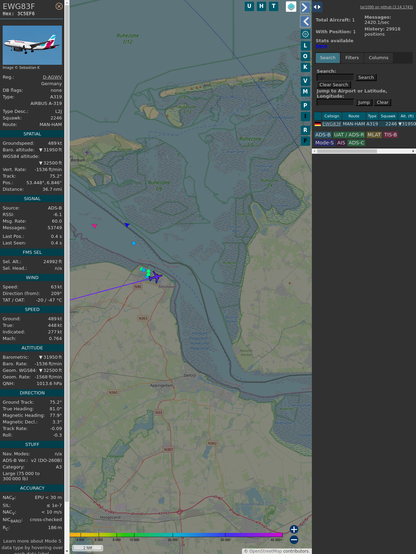Screen dimensions: 416x554
Task: Zoom in with the plus button
Action: pos(294,529)
